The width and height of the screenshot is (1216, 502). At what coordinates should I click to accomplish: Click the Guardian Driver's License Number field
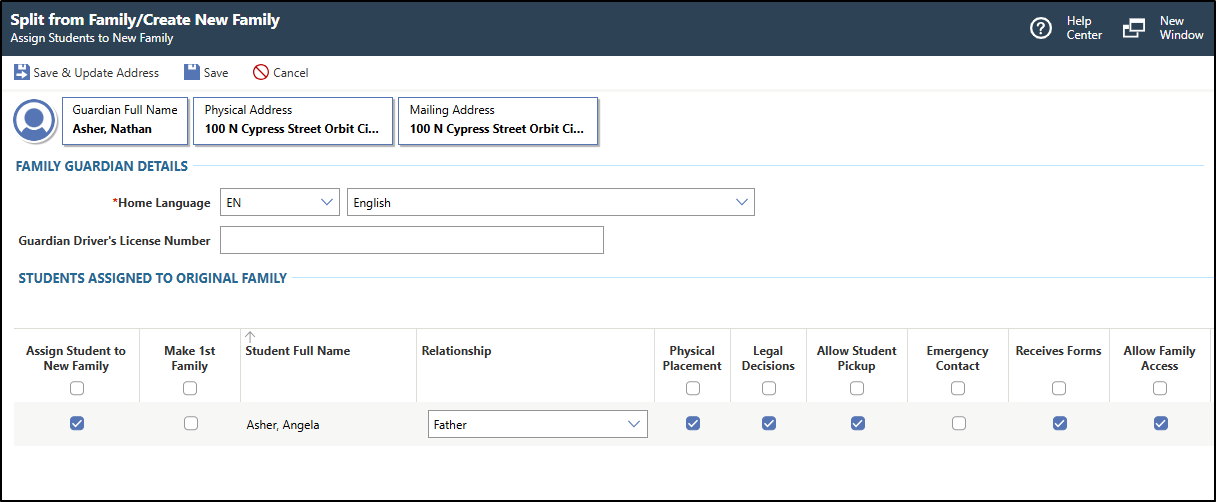[411, 240]
